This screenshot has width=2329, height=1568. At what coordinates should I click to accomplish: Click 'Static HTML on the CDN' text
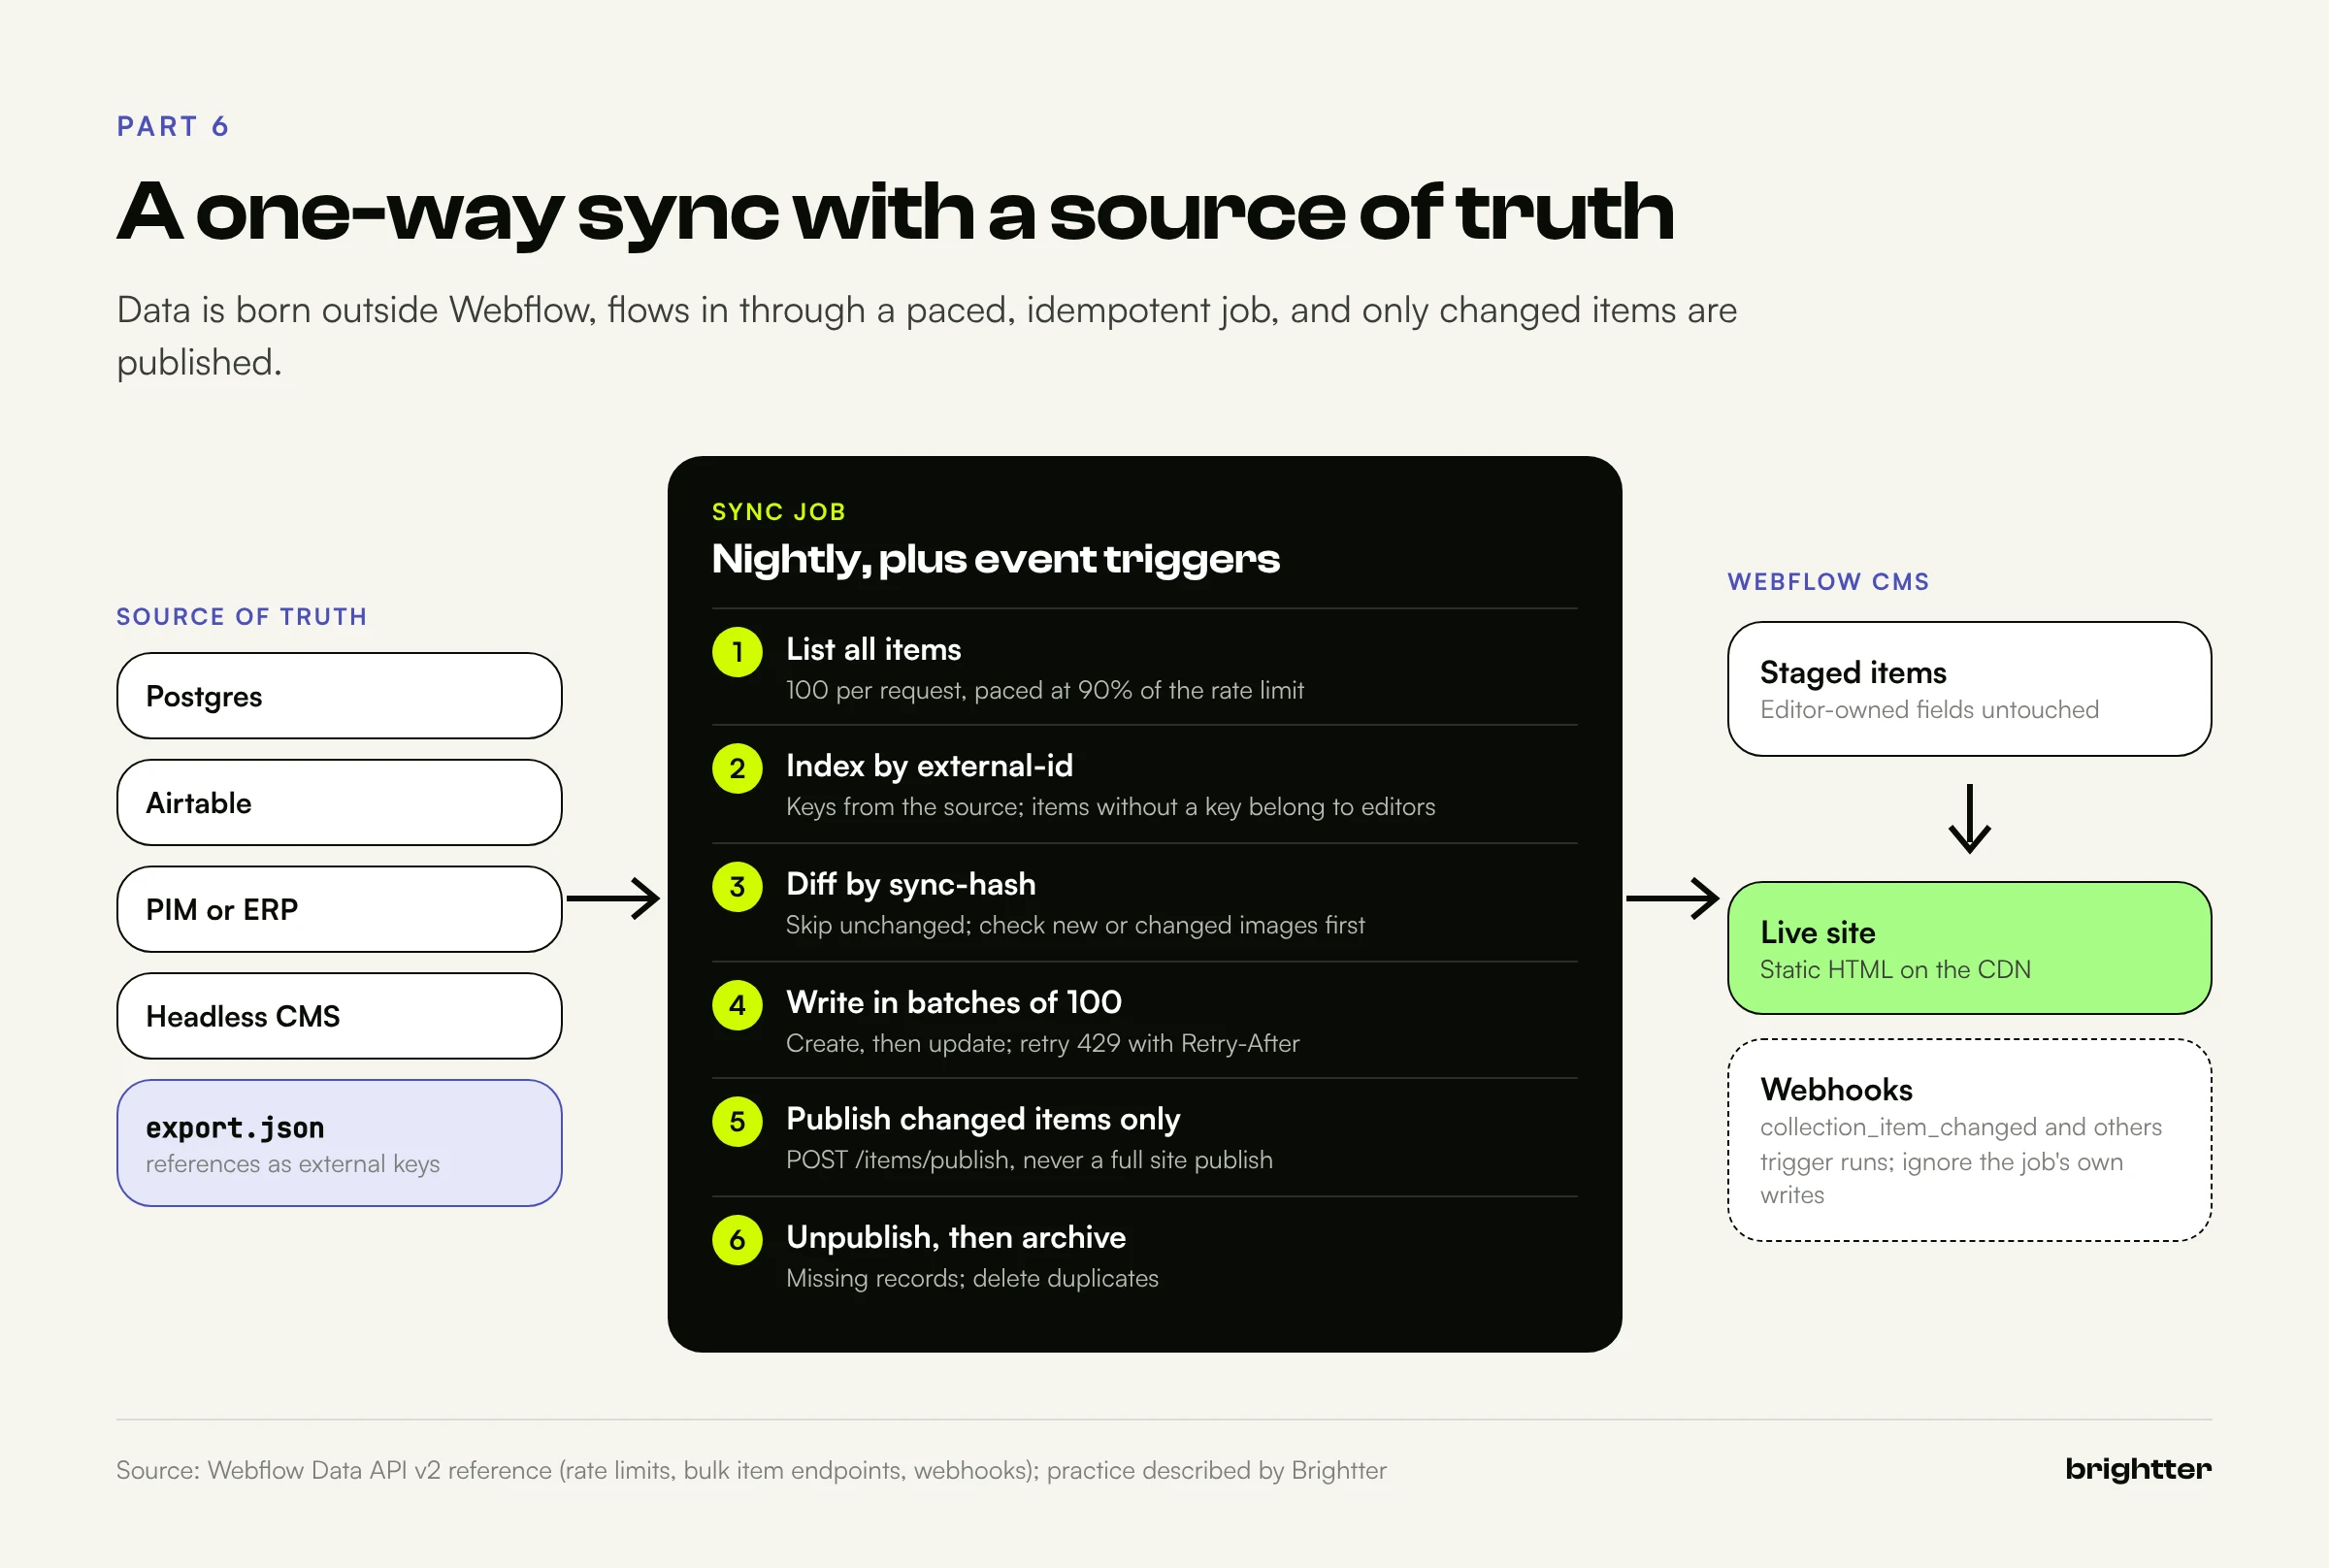tap(1895, 970)
